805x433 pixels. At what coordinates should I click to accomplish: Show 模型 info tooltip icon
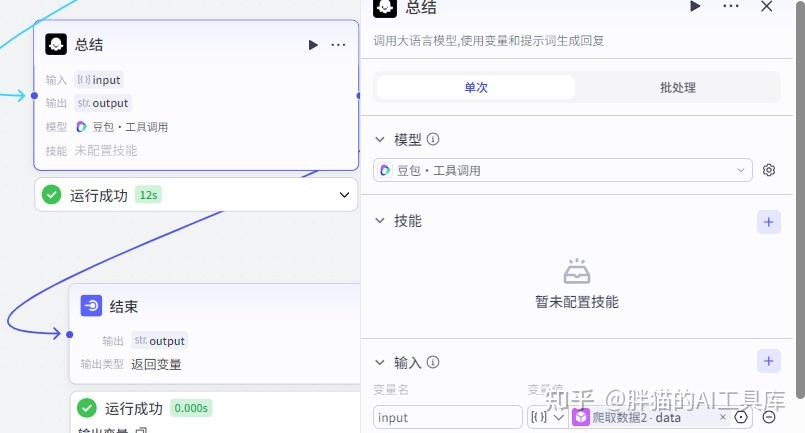[x=433, y=139]
